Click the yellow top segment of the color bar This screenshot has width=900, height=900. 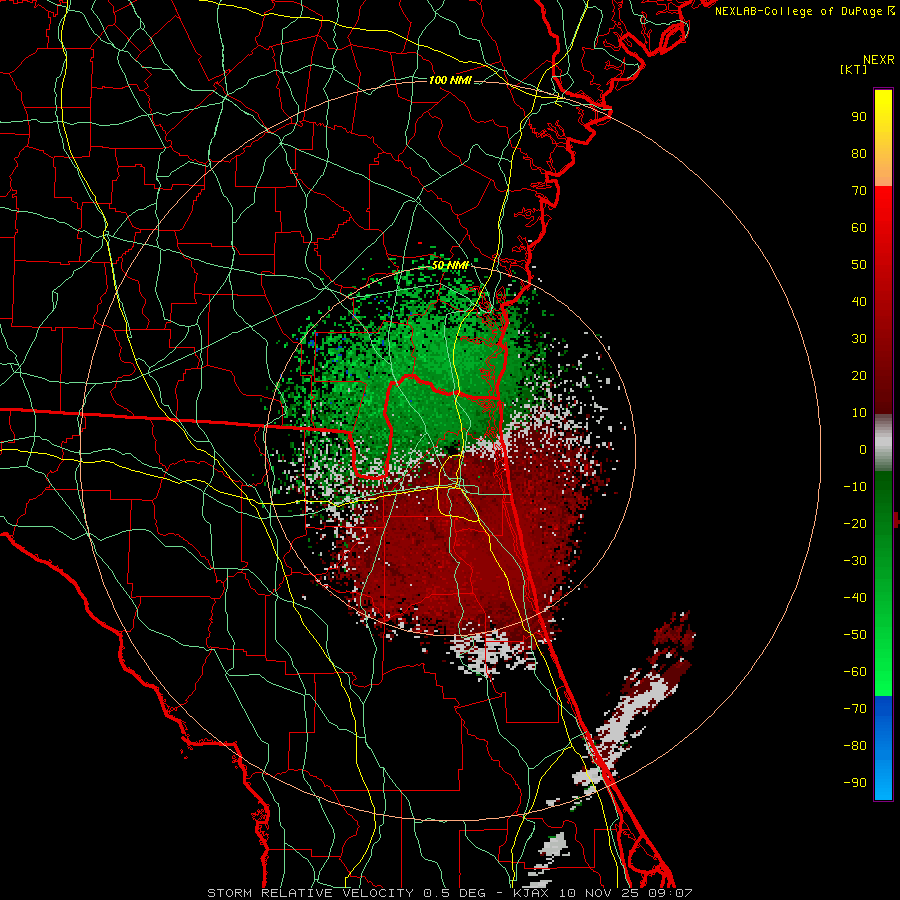tap(883, 138)
